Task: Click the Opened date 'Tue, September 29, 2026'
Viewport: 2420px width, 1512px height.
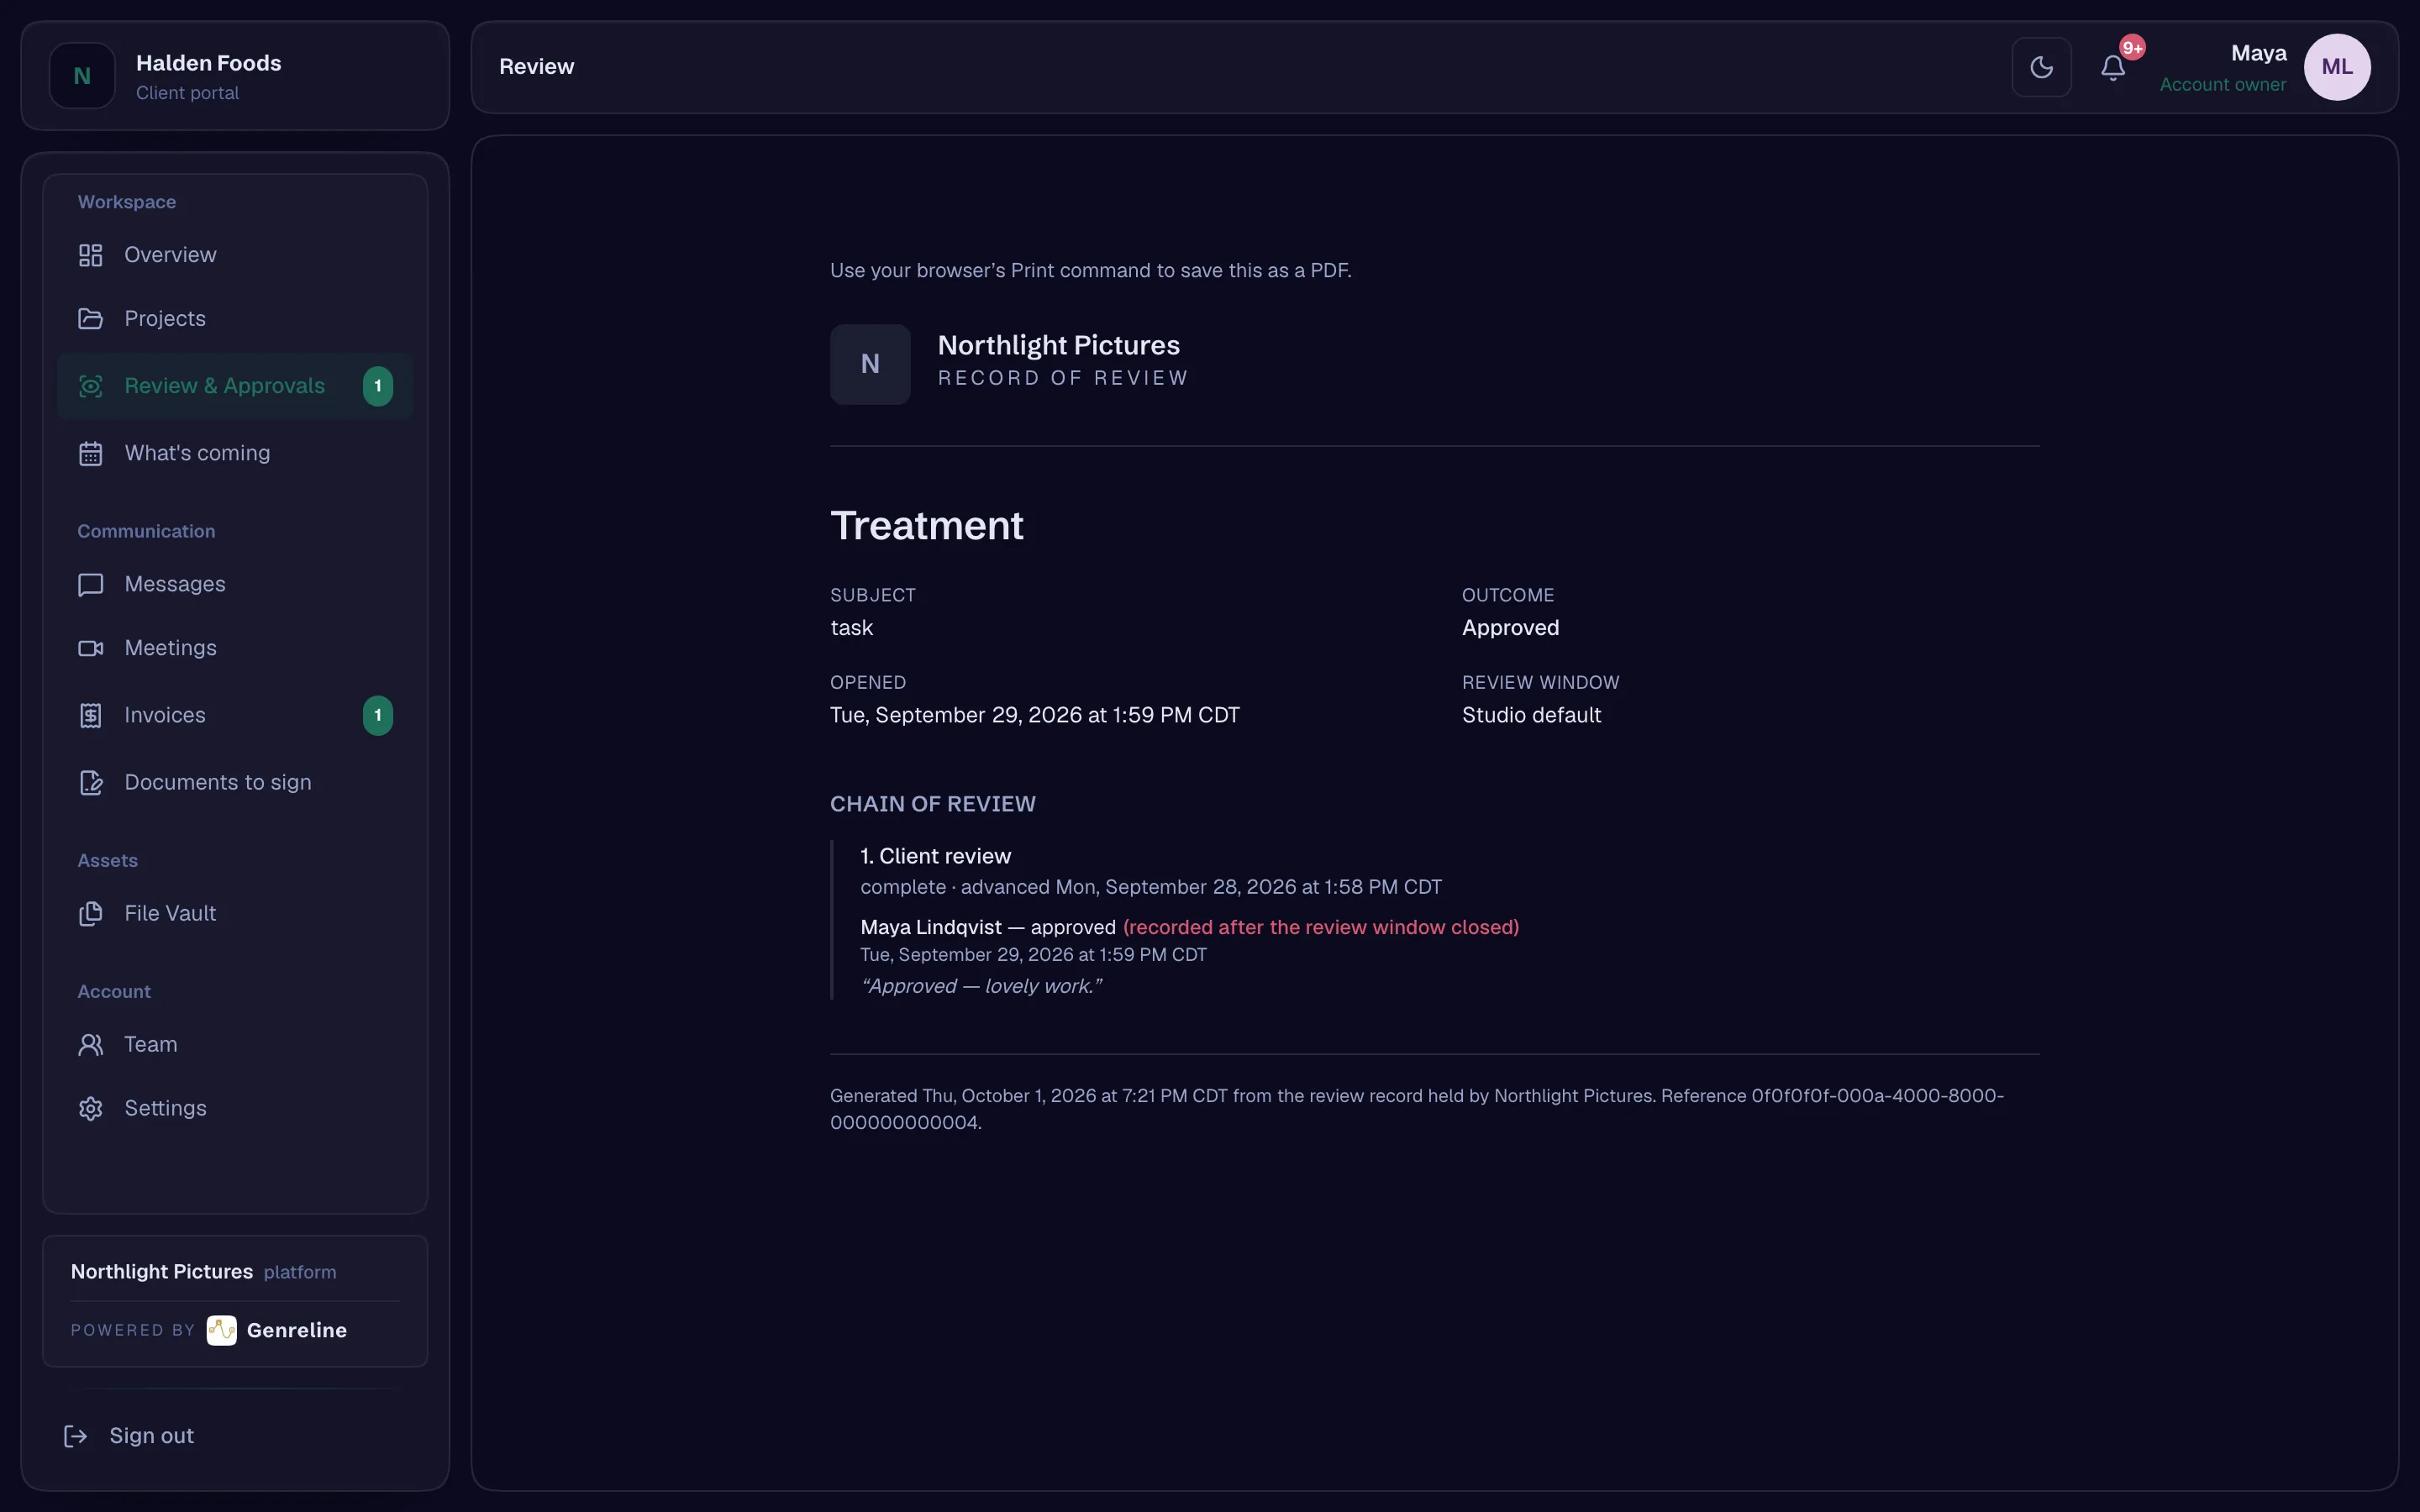Action: click(1035, 715)
